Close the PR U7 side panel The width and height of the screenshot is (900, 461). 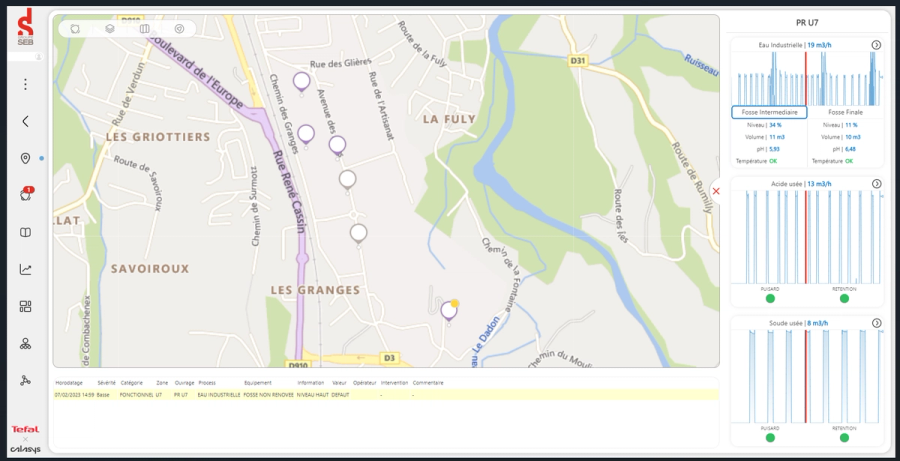pos(716,191)
